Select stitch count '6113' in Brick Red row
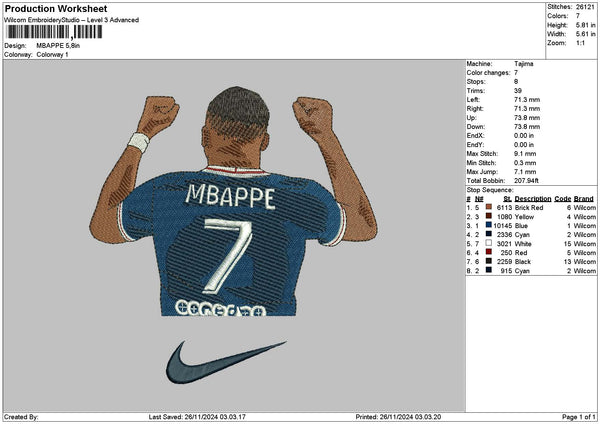This screenshot has width=600, height=424. (x=504, y=207)
